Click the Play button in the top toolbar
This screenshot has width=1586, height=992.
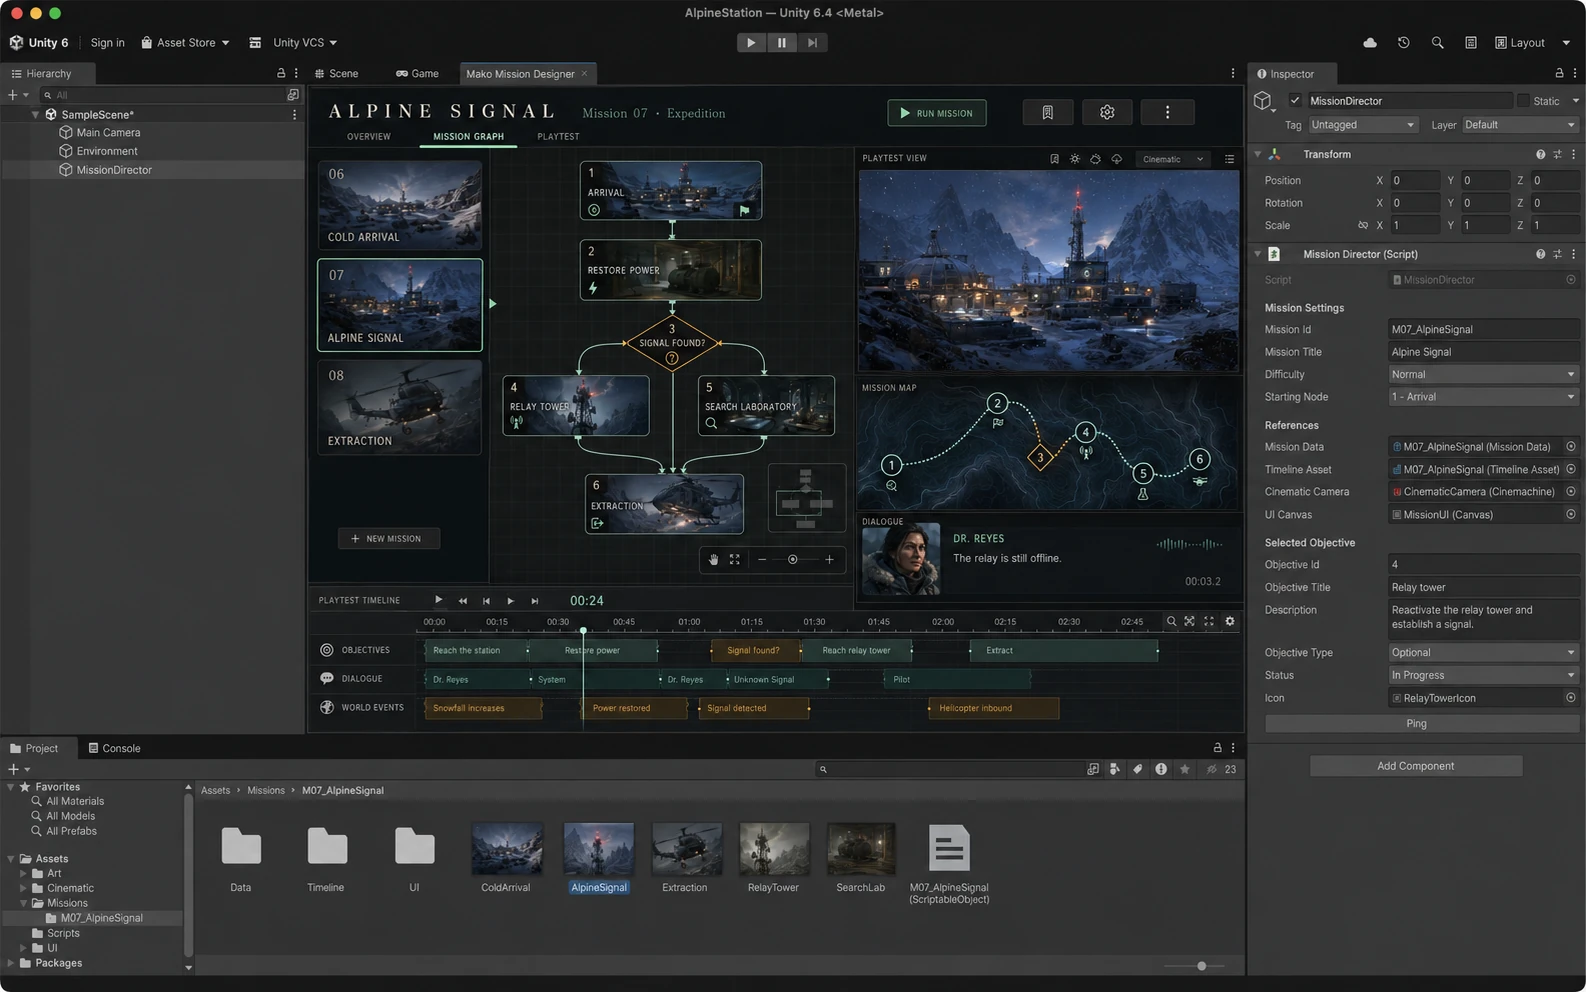click(751, 42)
